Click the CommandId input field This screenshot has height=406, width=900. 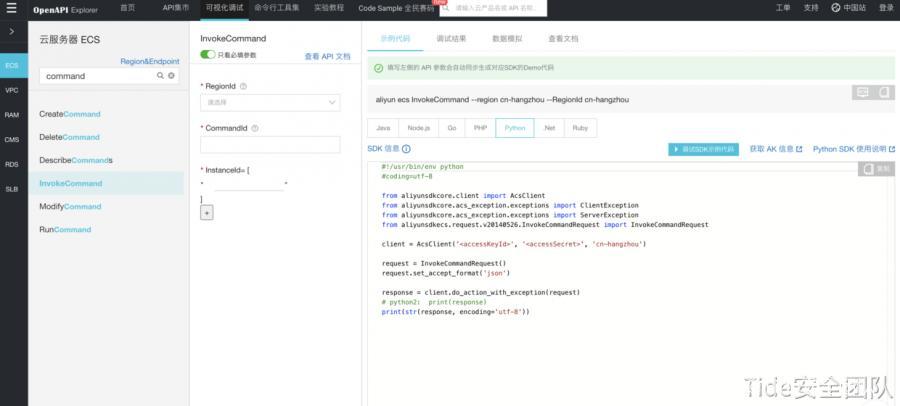[270, 145]
